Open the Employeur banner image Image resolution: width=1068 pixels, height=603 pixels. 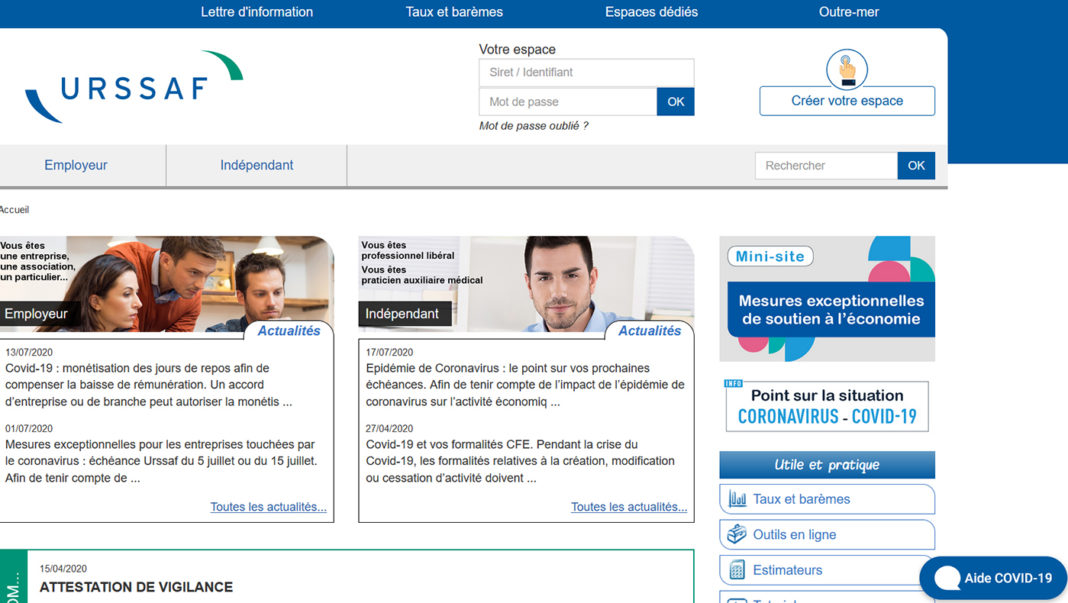tap(167, 284)
